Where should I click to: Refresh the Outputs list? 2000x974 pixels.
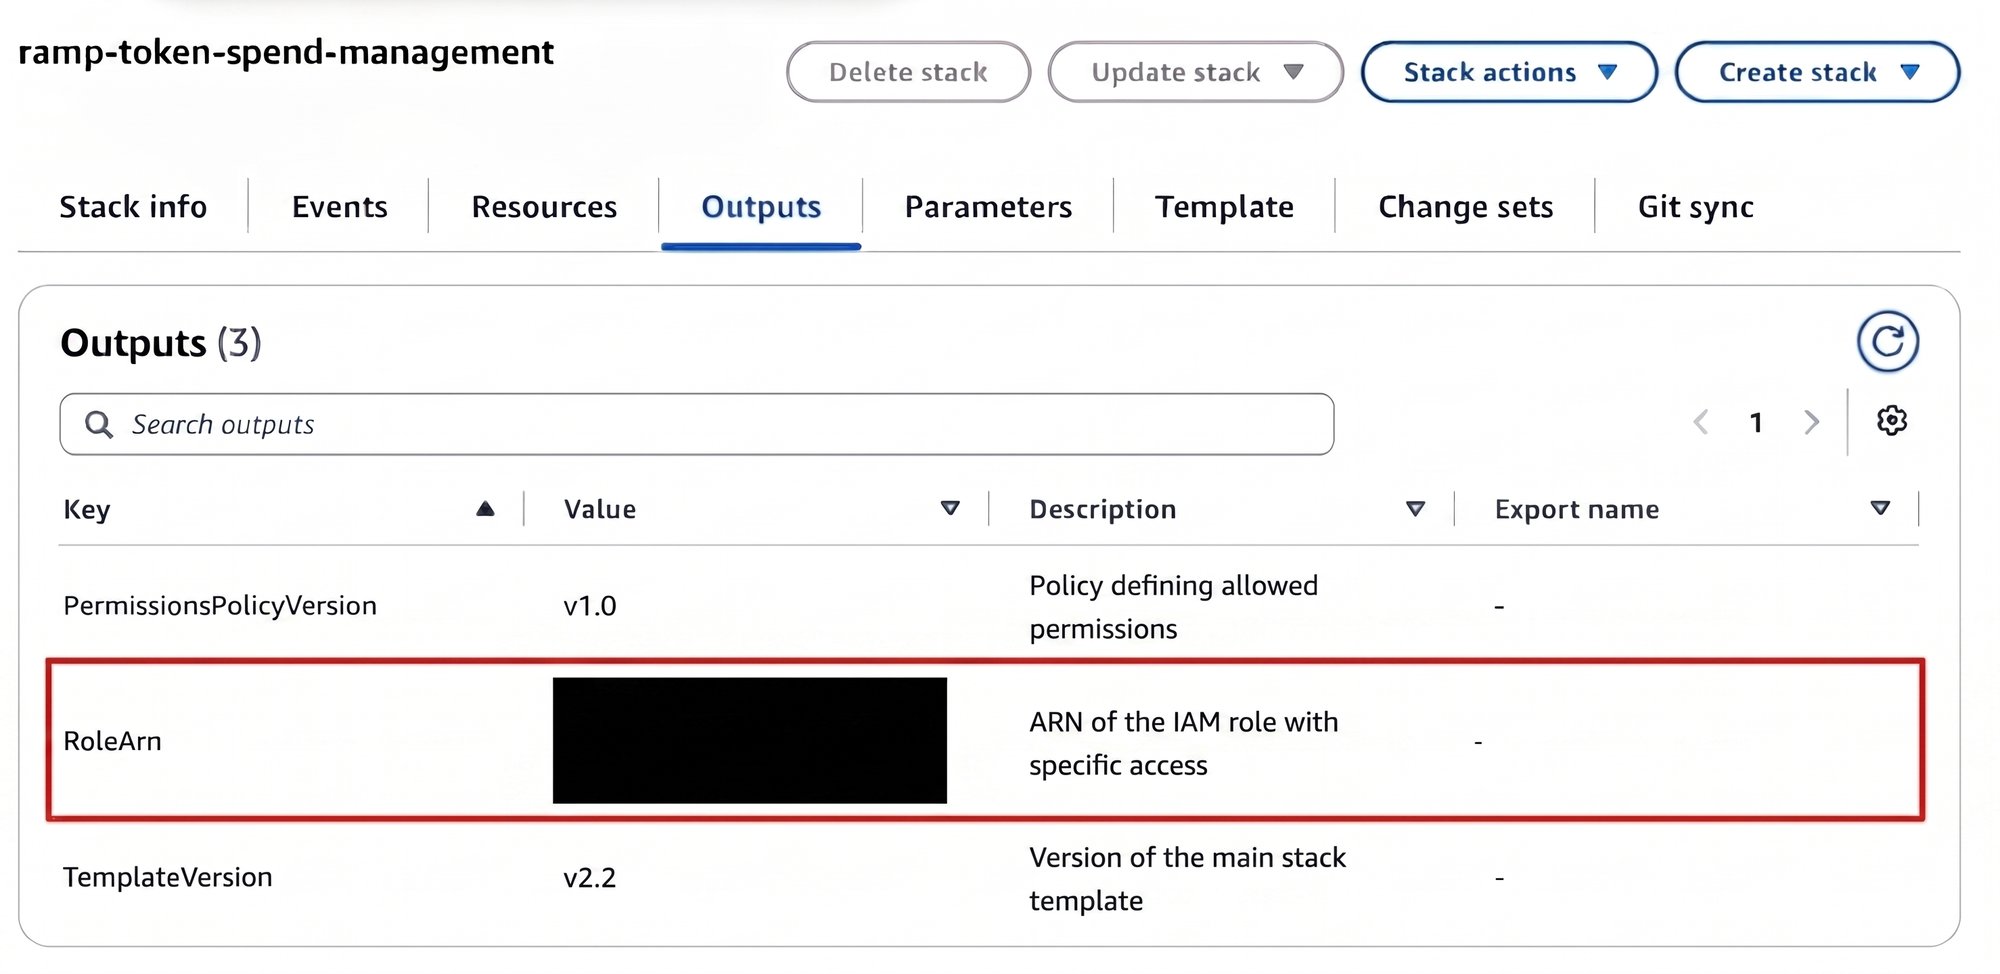(x=1887, y=342)
